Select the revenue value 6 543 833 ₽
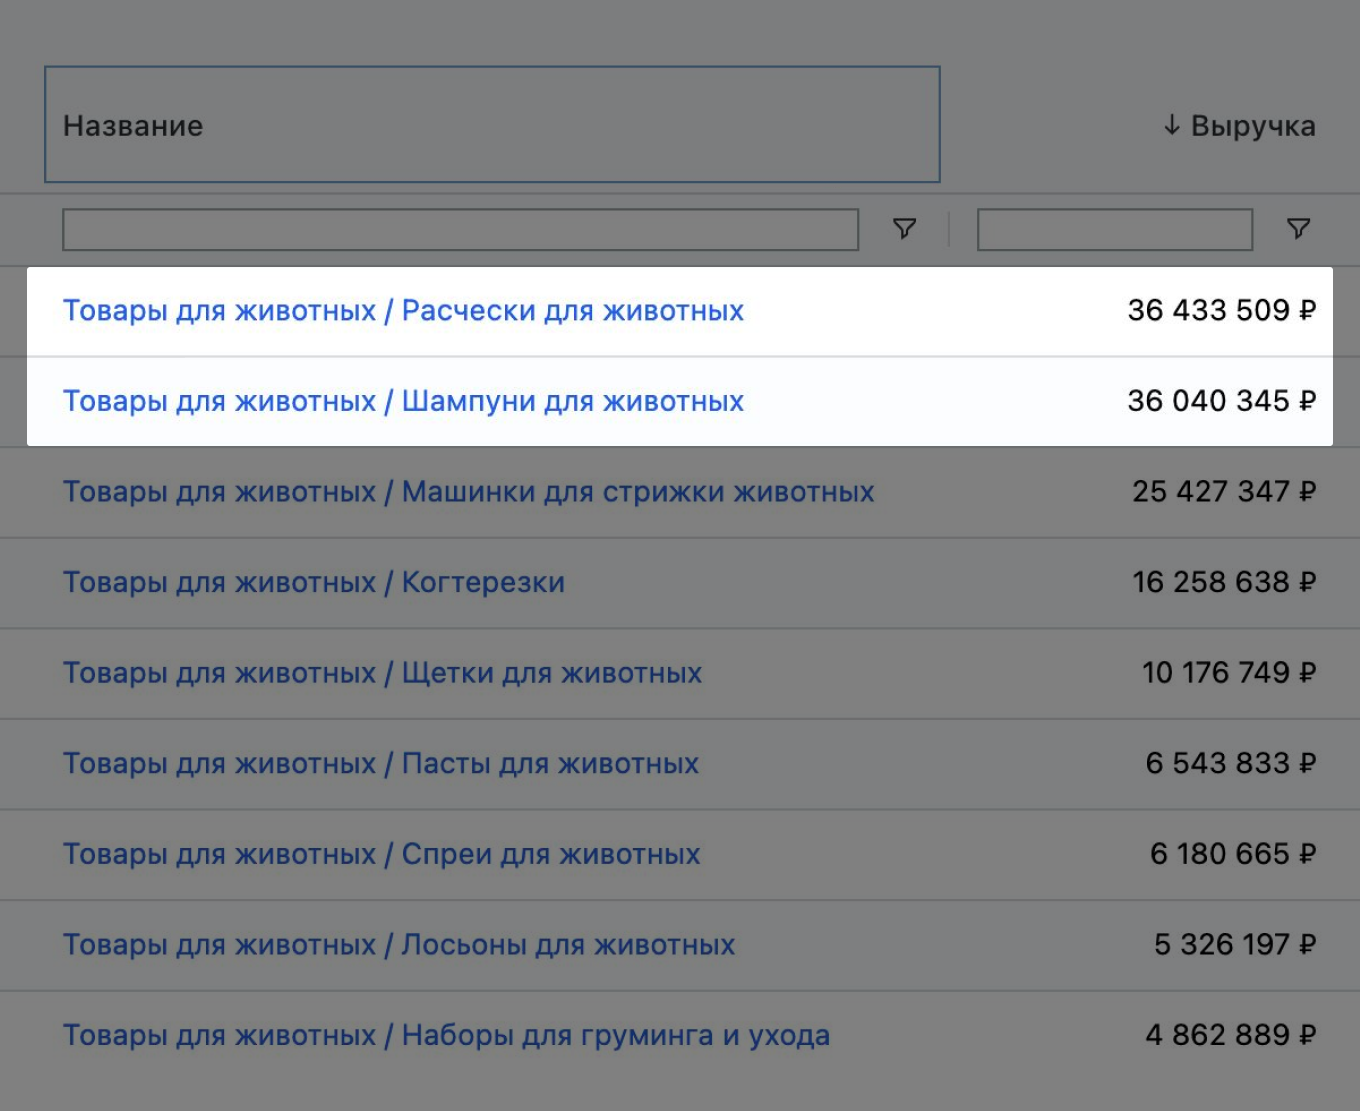 click(x=1231, y=763)
